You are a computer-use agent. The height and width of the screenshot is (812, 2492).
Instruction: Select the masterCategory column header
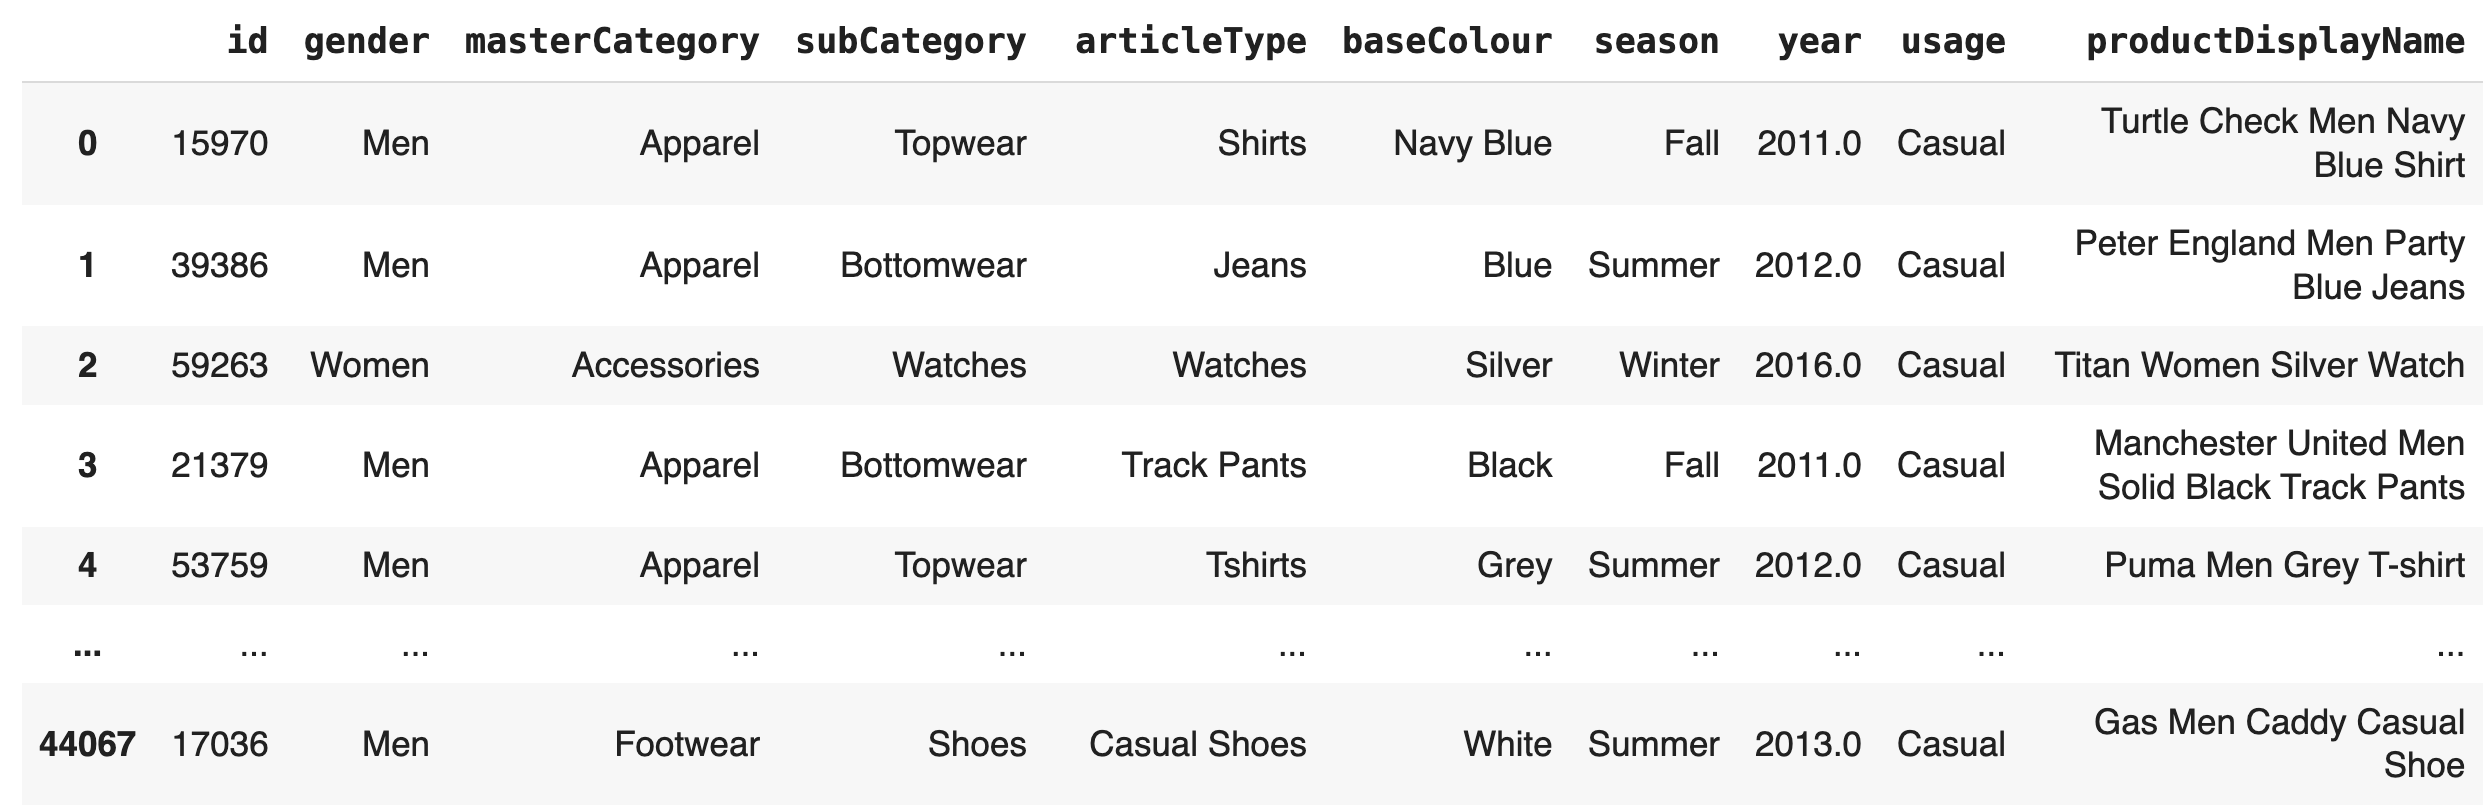click(612, 41)
